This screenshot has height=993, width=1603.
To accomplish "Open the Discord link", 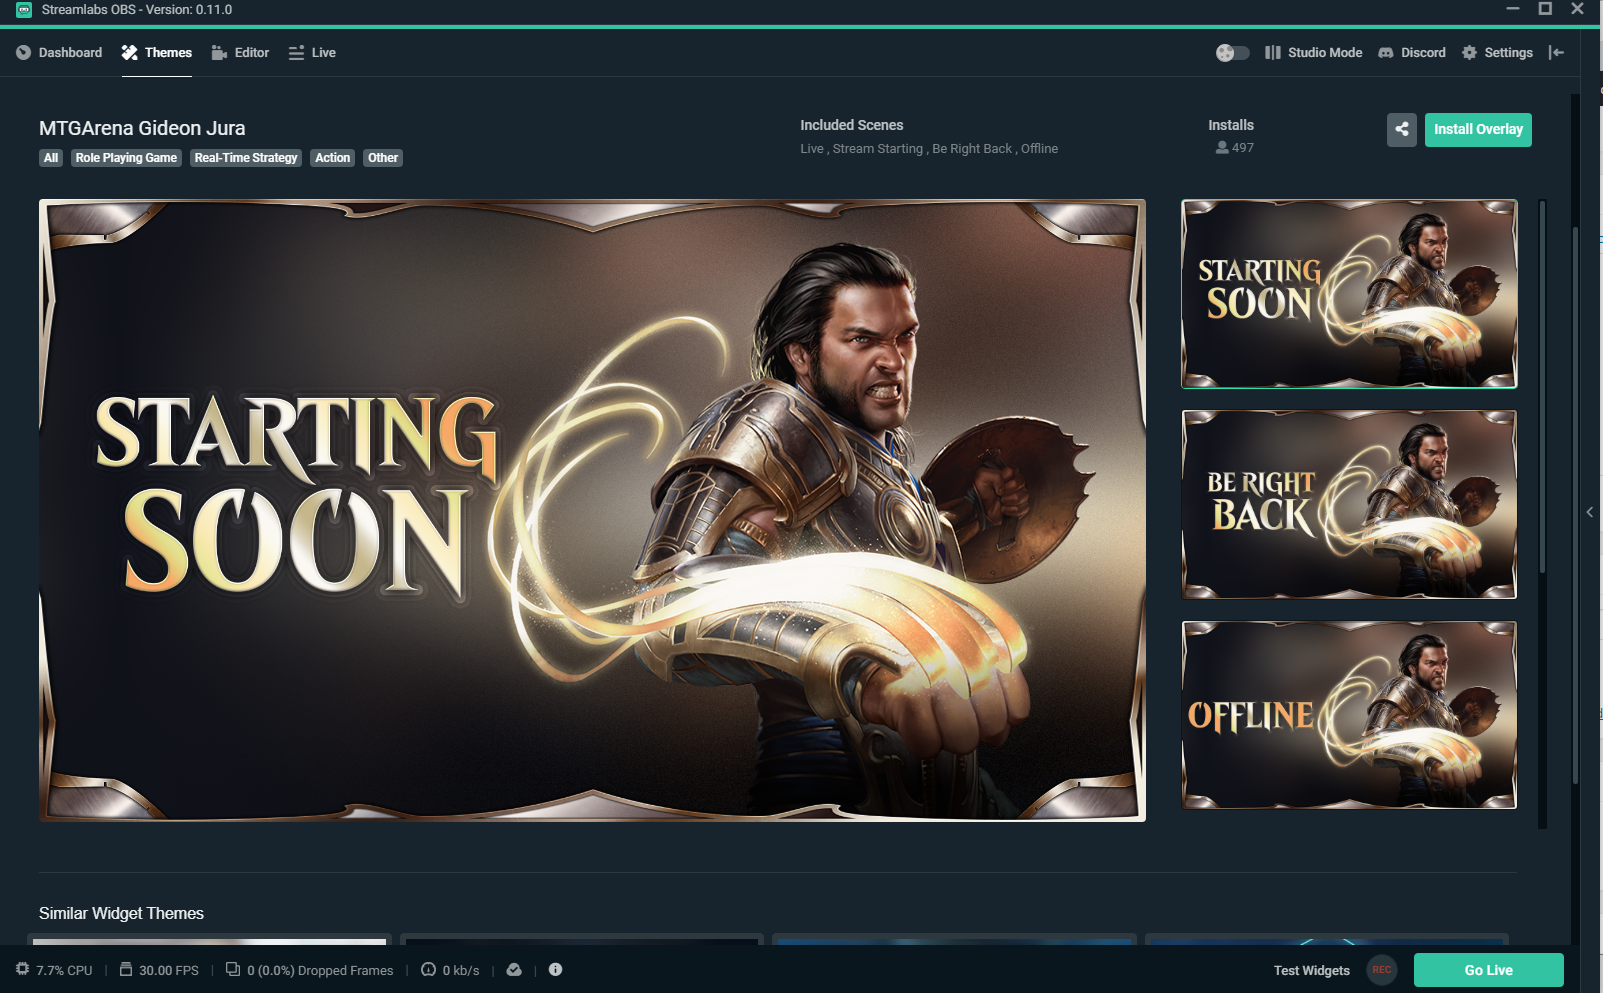I will [1412, 53].
